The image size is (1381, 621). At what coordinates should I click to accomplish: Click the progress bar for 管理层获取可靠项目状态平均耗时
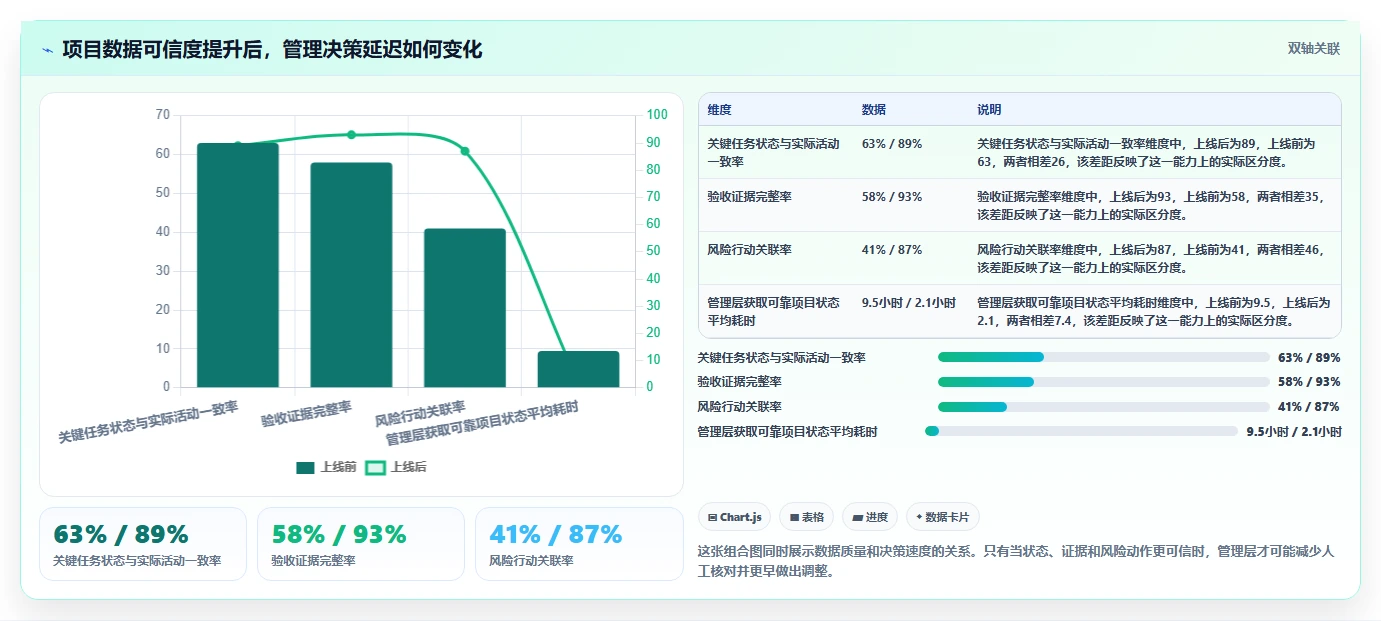(x=1082, y=431)
